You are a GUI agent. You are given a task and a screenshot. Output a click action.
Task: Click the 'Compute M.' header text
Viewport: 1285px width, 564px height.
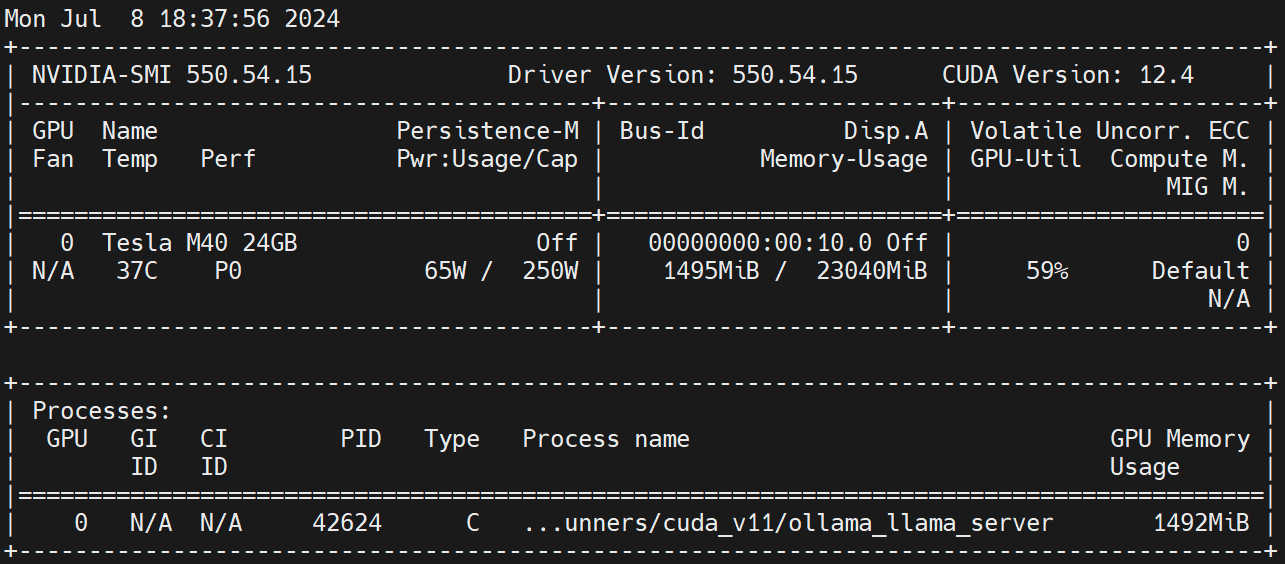click(x=1180, y=159)
